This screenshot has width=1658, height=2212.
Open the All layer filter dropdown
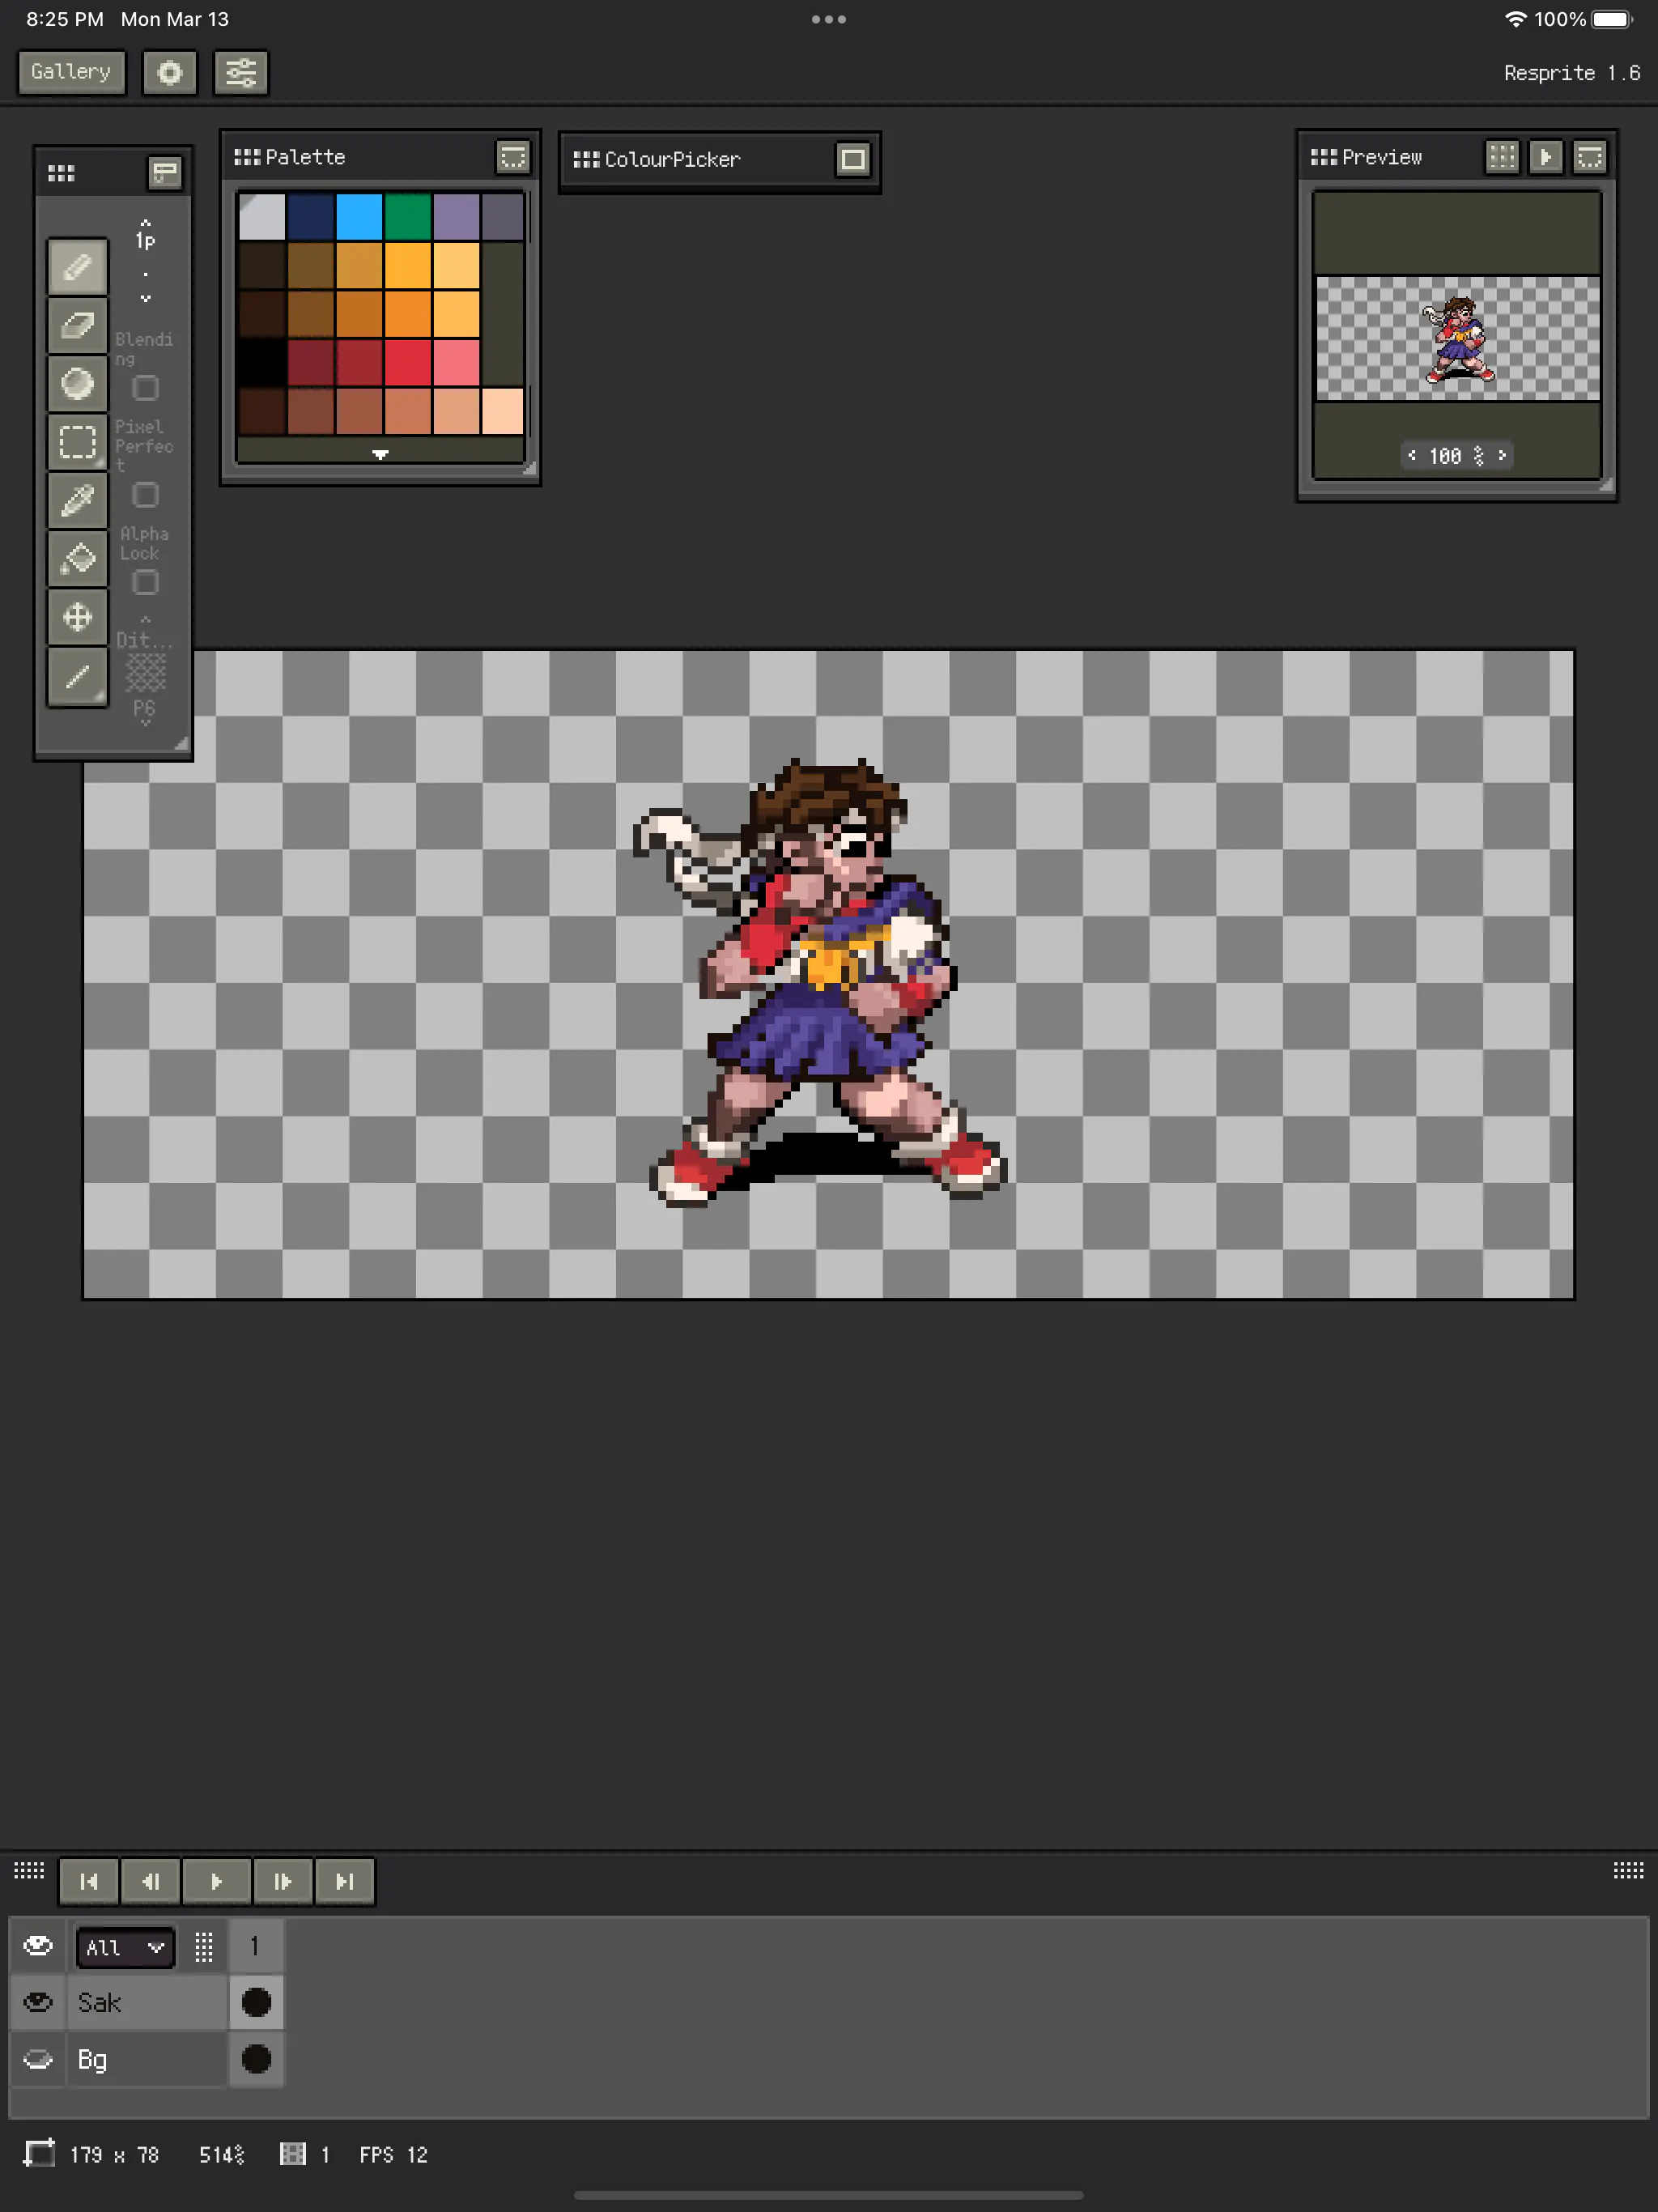point(125,1947)
